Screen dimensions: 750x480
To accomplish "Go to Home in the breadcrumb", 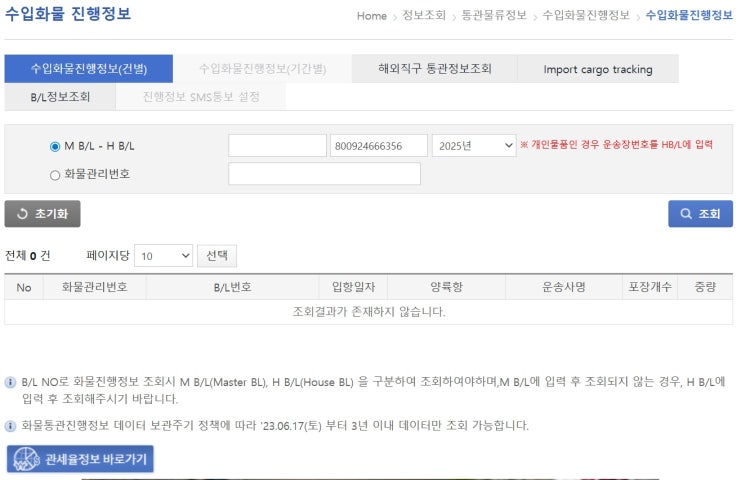I will pos(371,16).
